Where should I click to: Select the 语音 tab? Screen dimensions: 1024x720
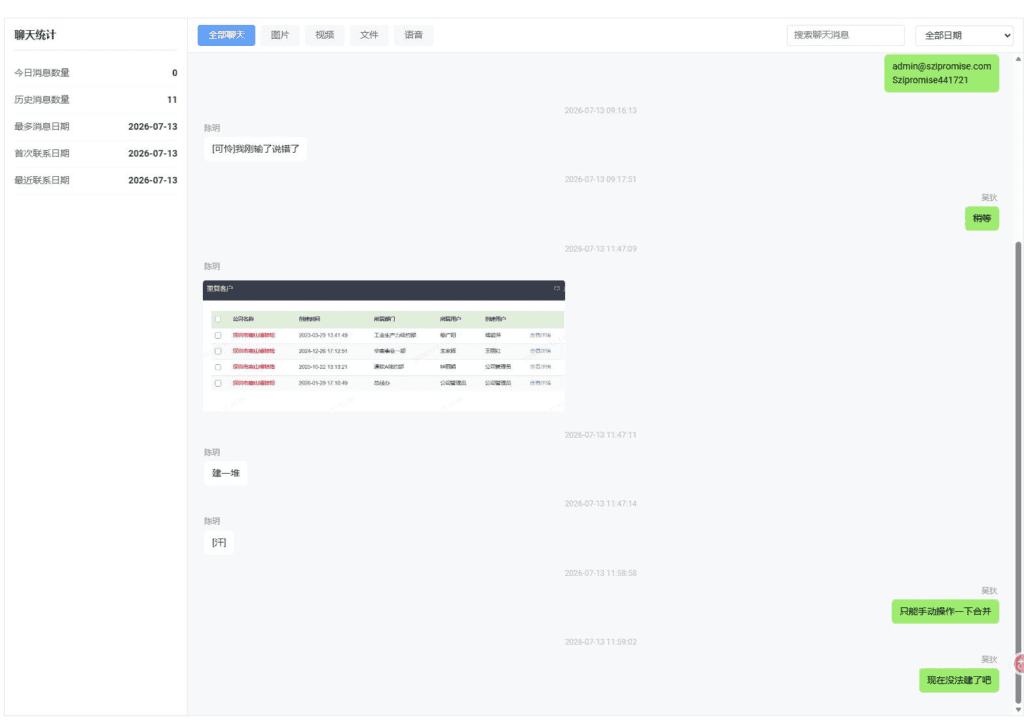point(413,35)
